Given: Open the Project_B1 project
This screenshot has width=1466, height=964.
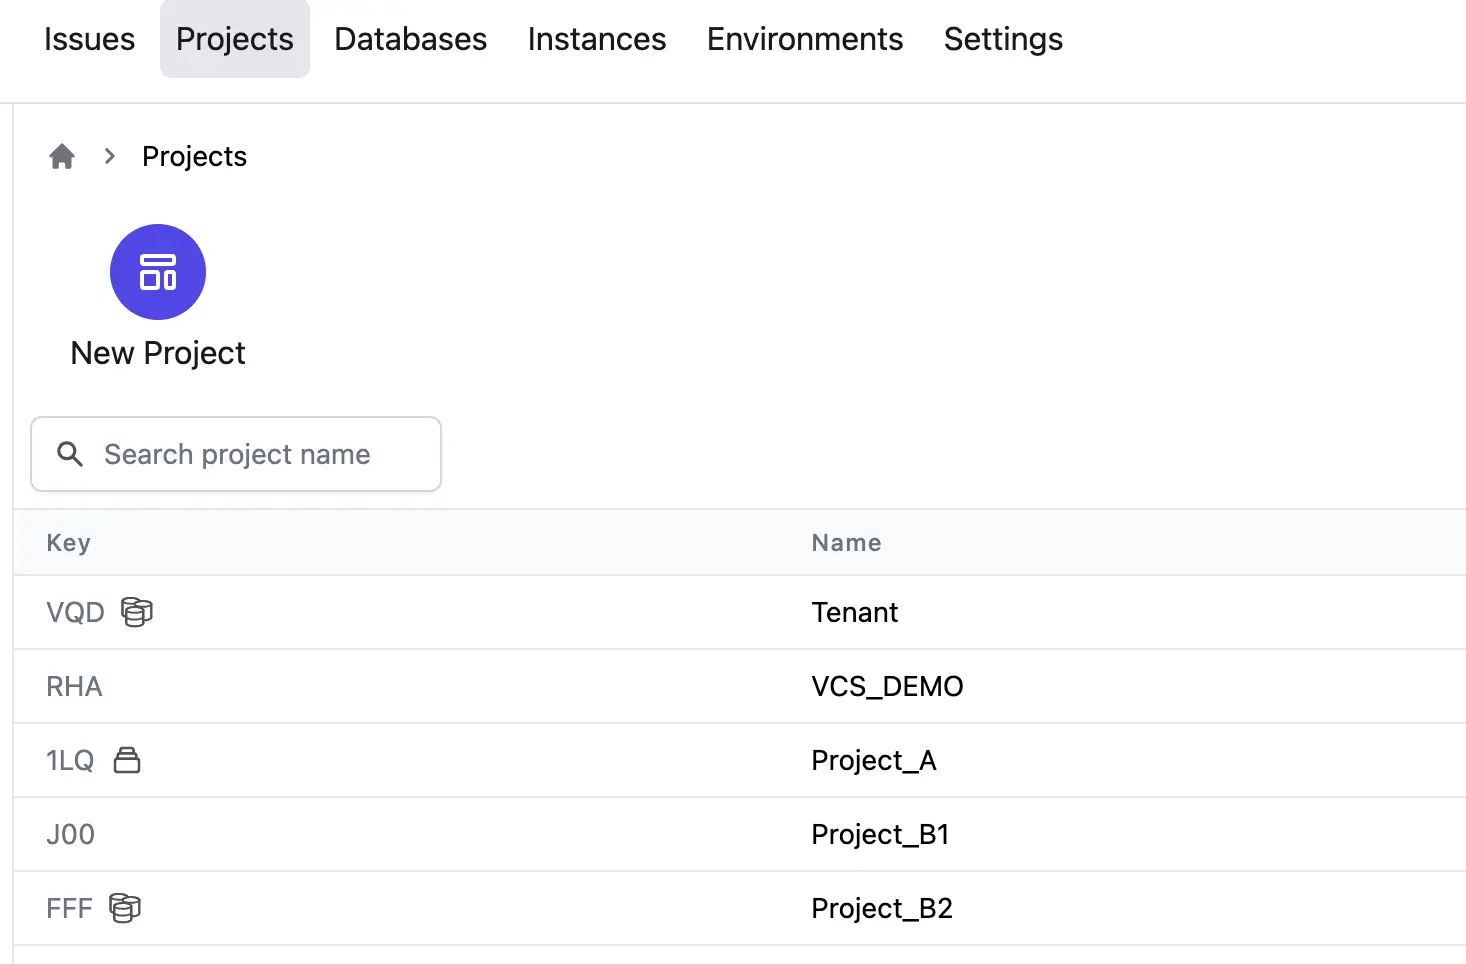Looking at the screenshot, I should [x=880, y=834].
